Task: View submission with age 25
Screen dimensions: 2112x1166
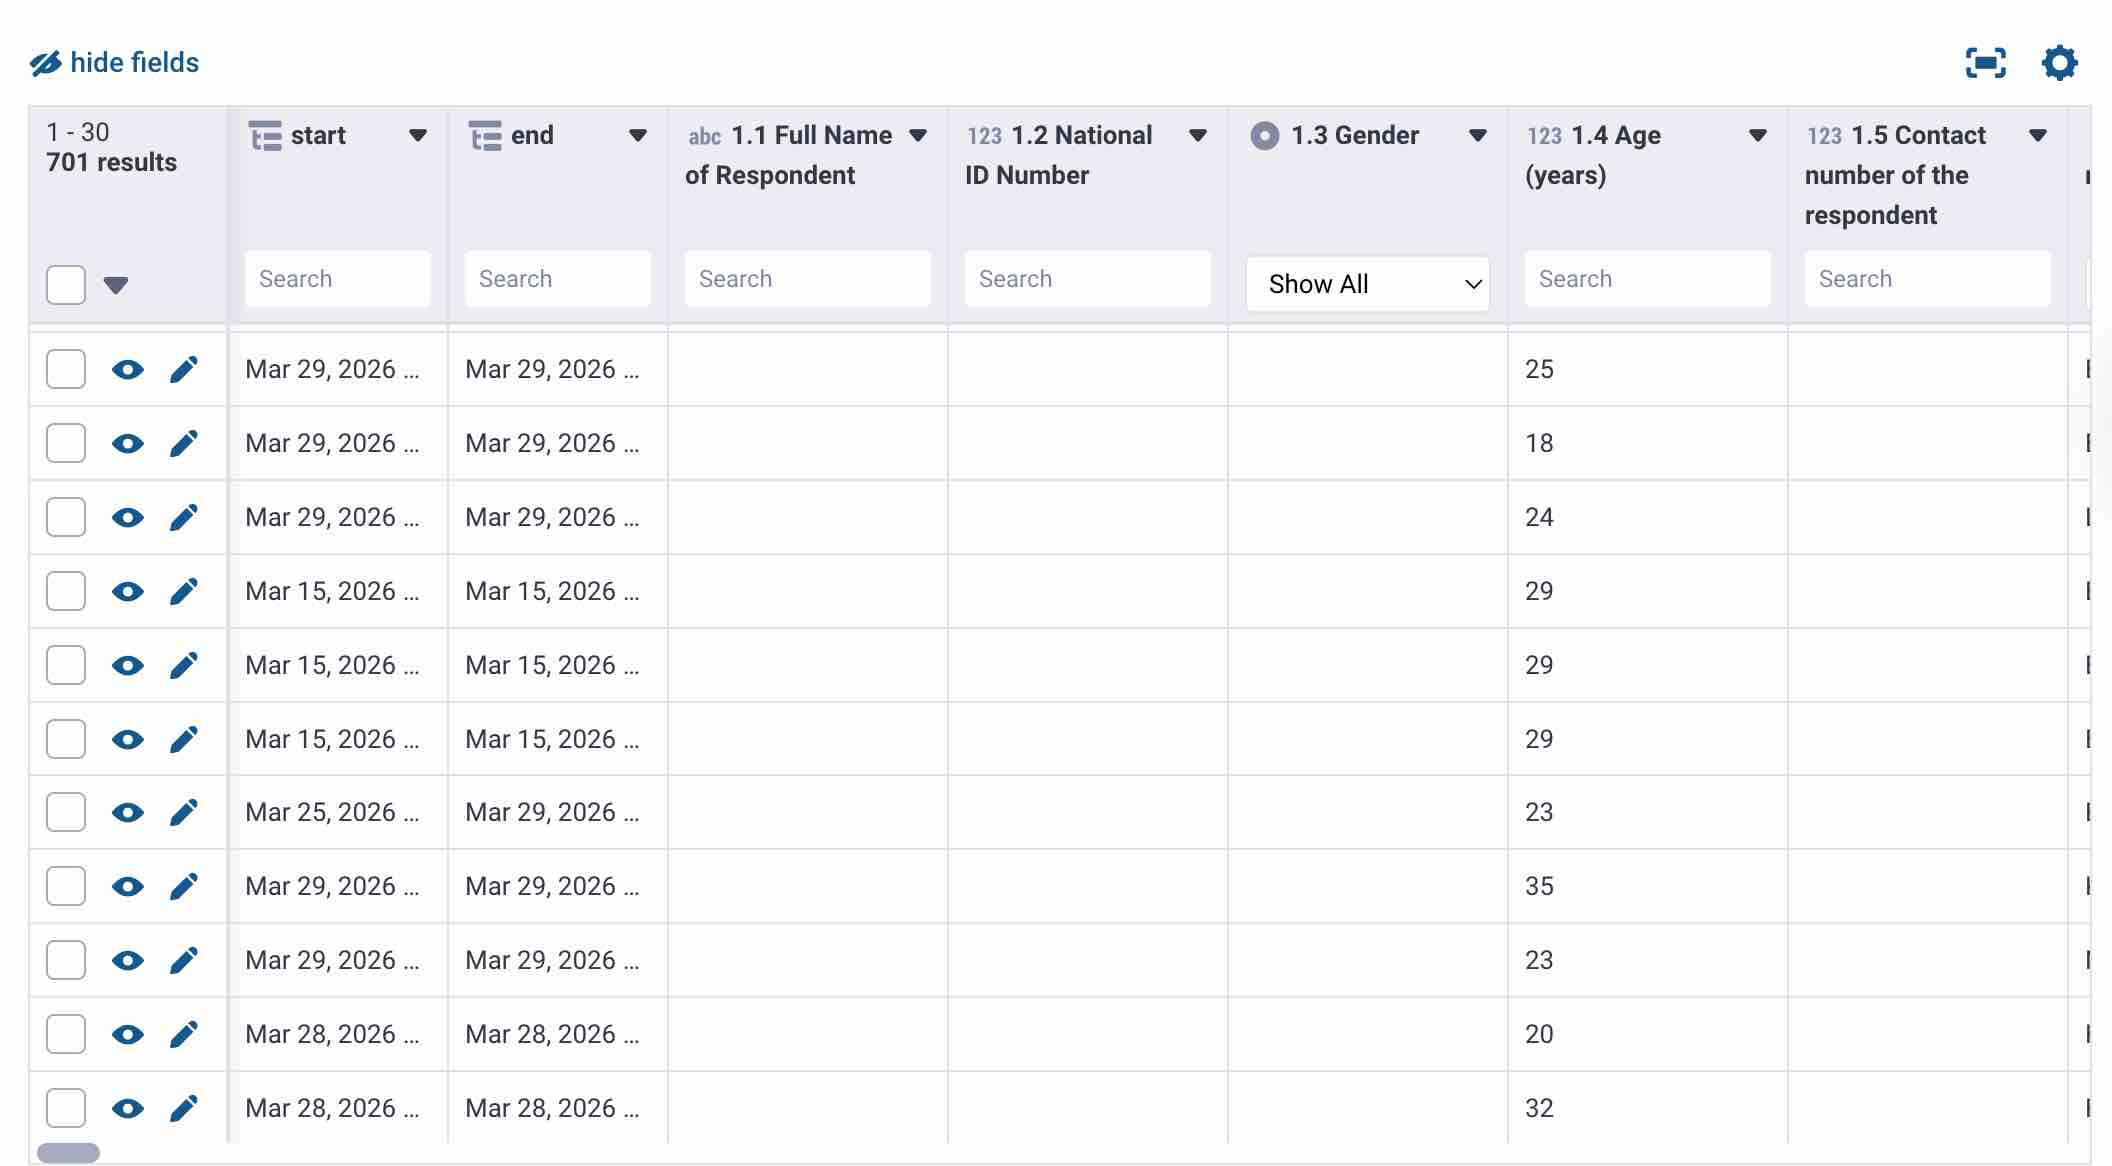Action: click(127, 370)
